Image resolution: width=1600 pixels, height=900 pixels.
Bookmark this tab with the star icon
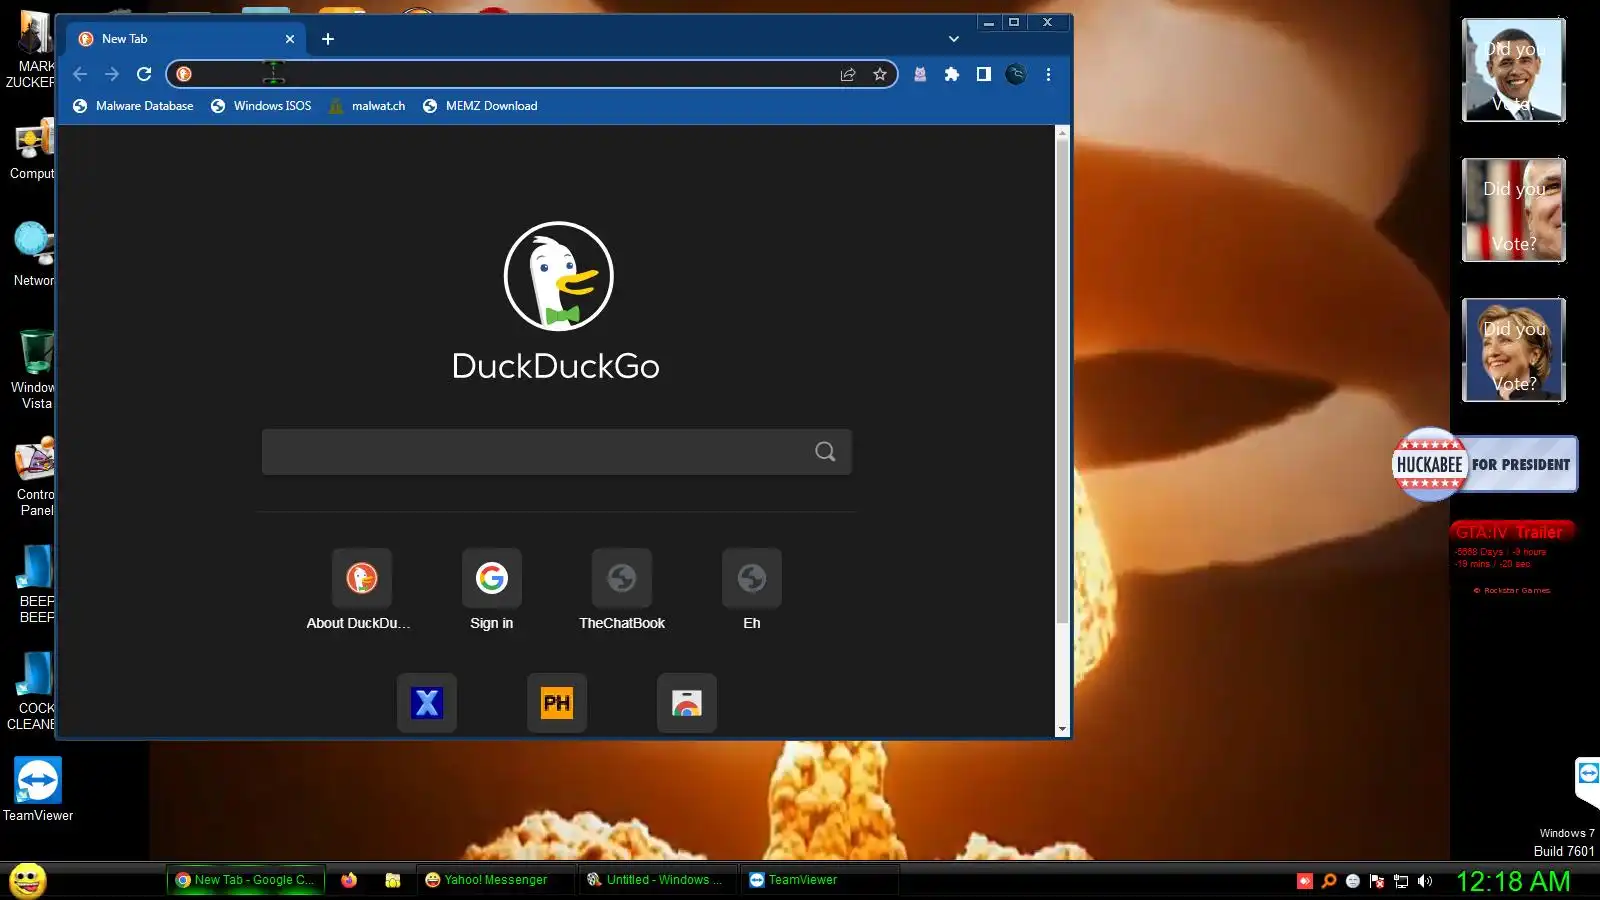[x=880, y=74]
